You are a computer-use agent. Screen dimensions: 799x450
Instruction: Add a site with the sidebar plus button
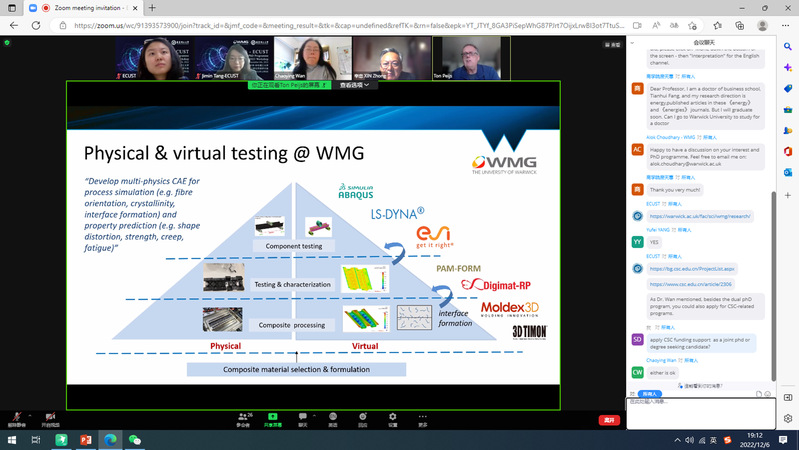point(788,195)
